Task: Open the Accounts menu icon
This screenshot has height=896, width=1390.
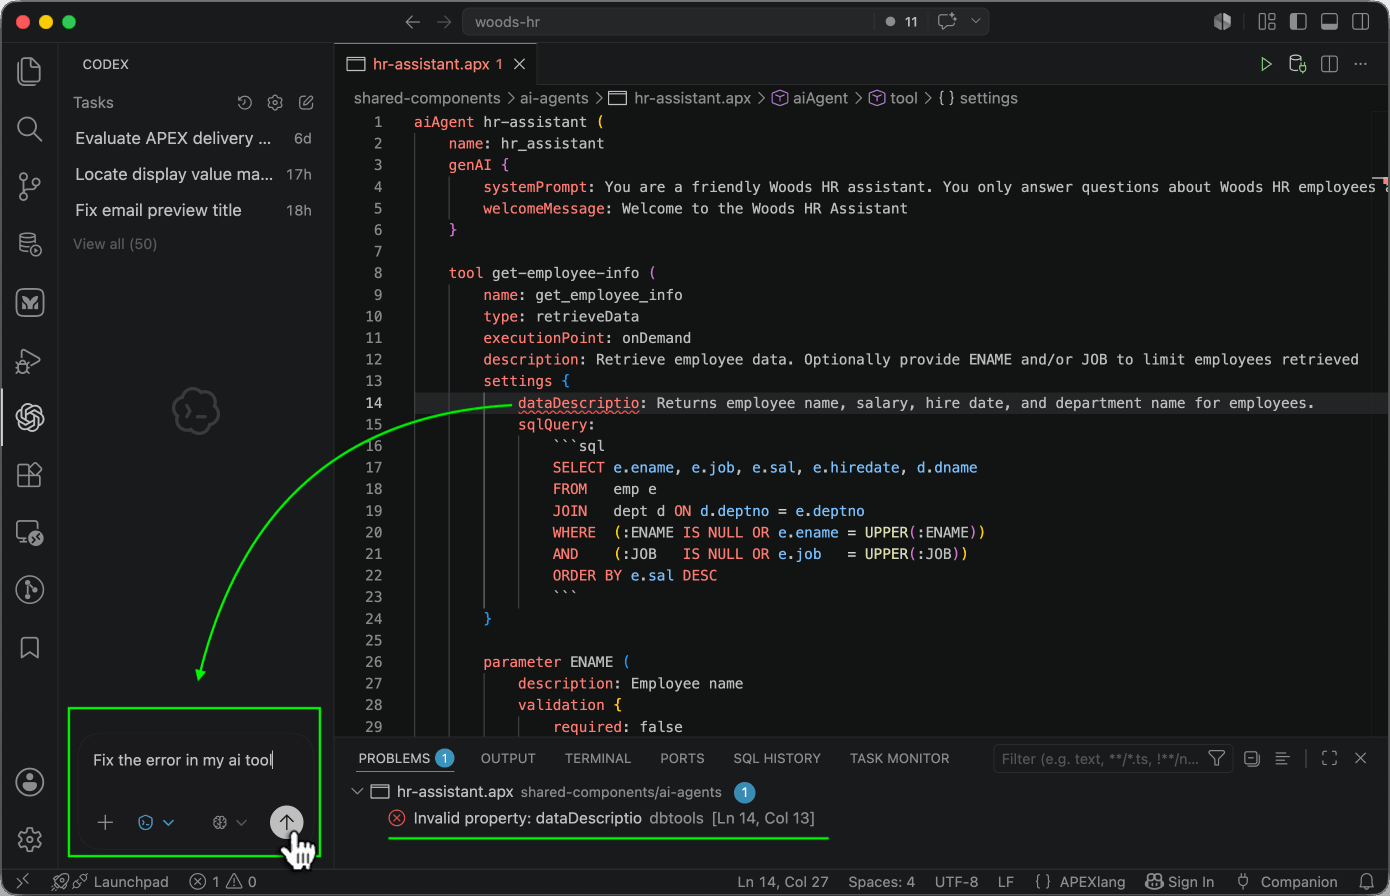Action: tap(30, 781)
